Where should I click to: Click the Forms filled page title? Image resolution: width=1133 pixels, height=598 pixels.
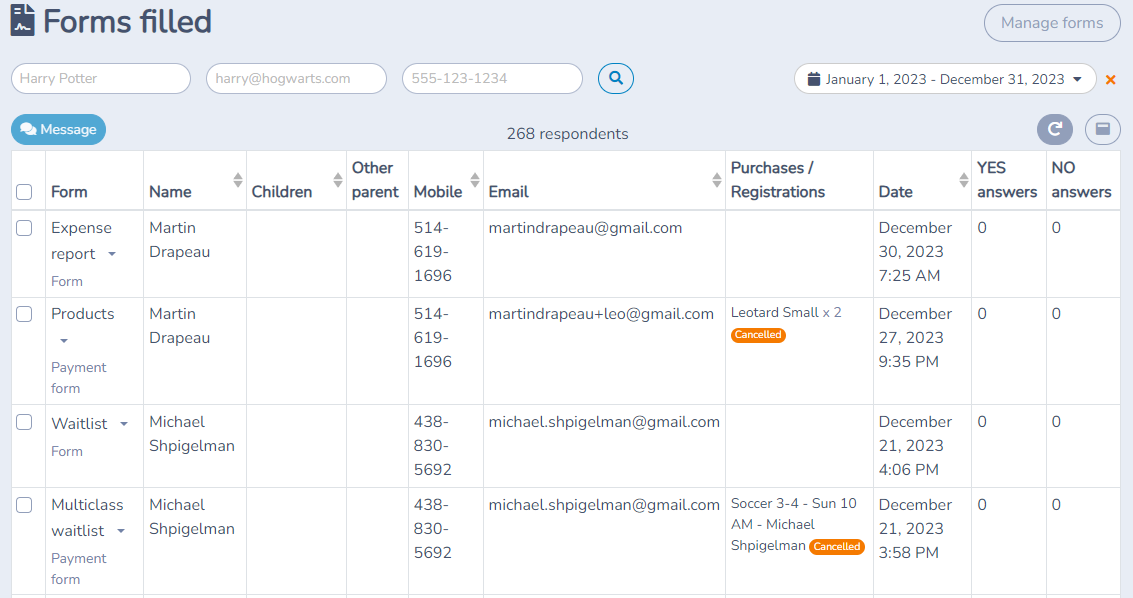(x=127, y=21)
